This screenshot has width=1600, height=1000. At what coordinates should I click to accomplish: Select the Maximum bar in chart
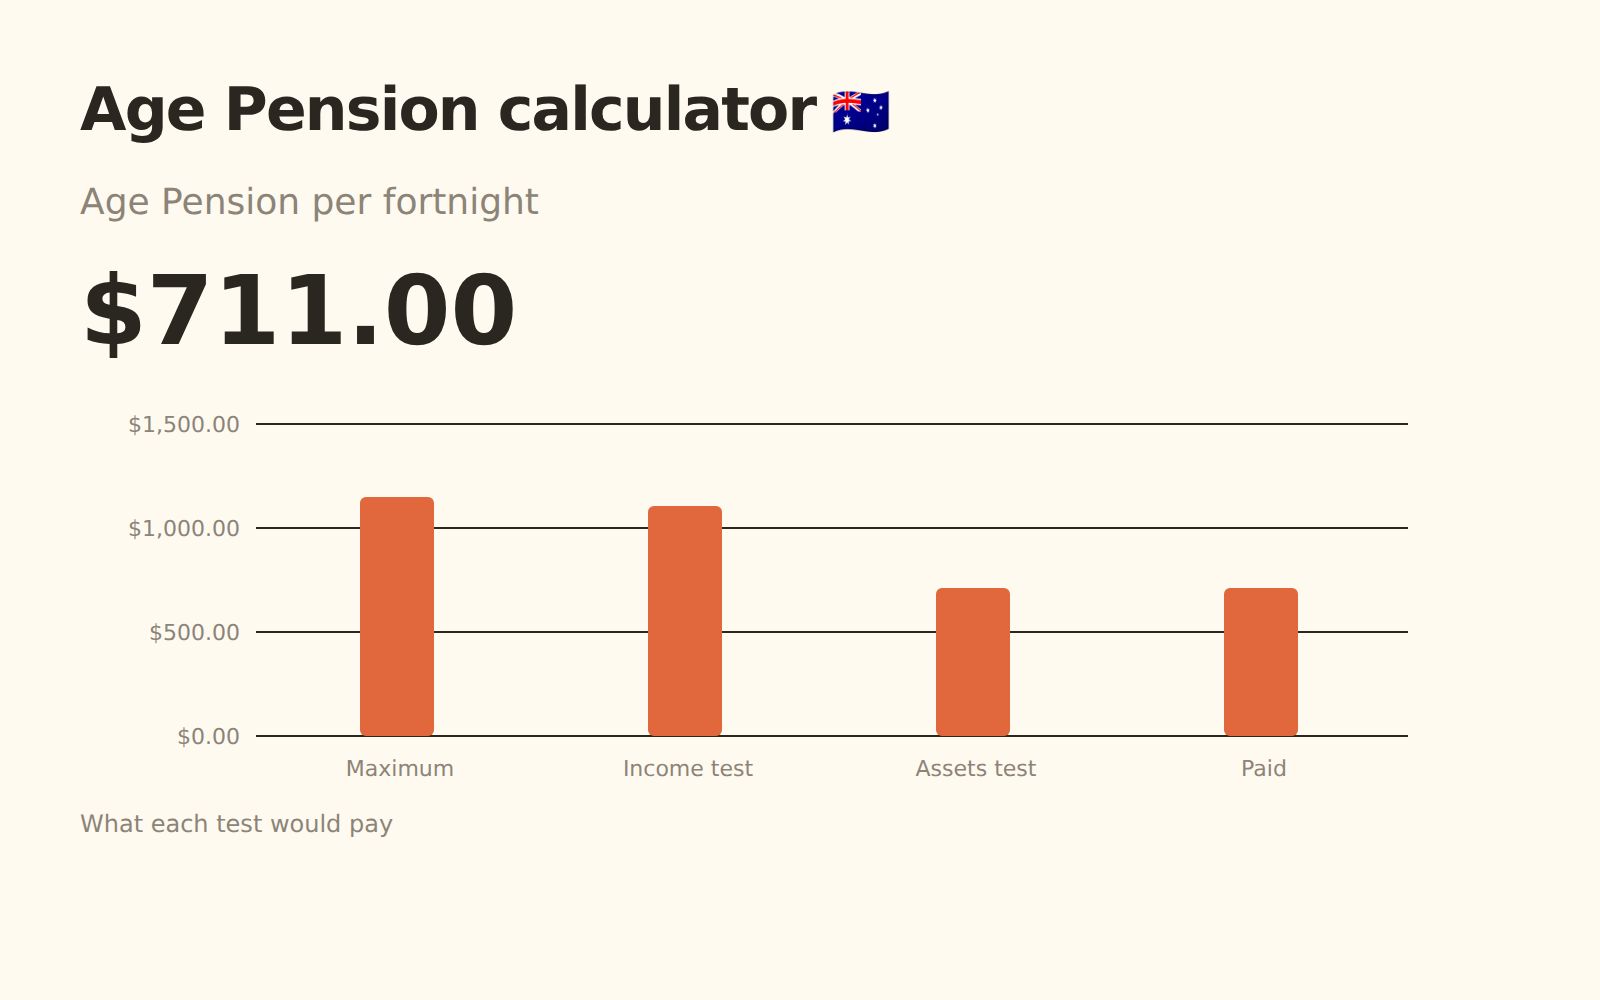click(397, 616)
